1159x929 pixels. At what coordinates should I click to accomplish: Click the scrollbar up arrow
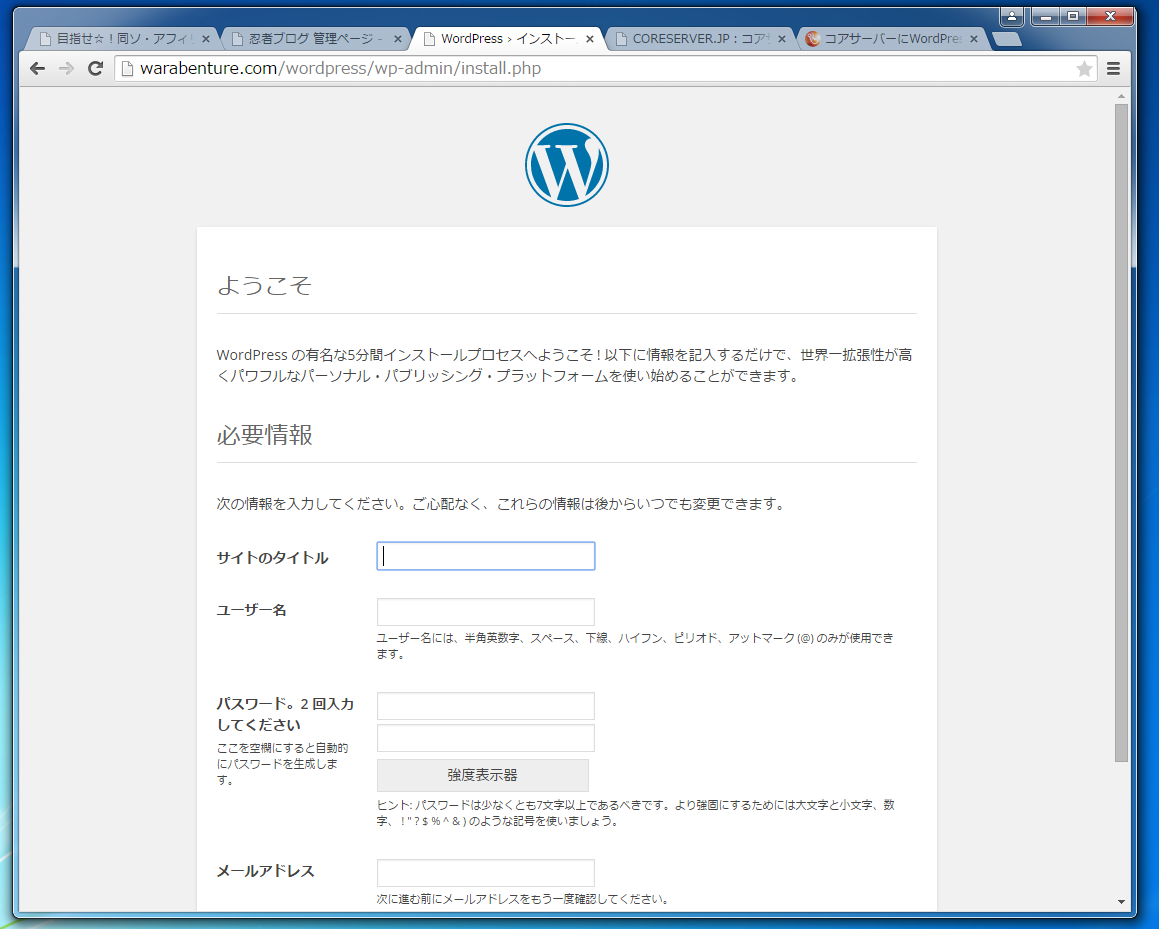coord(1121,96)
